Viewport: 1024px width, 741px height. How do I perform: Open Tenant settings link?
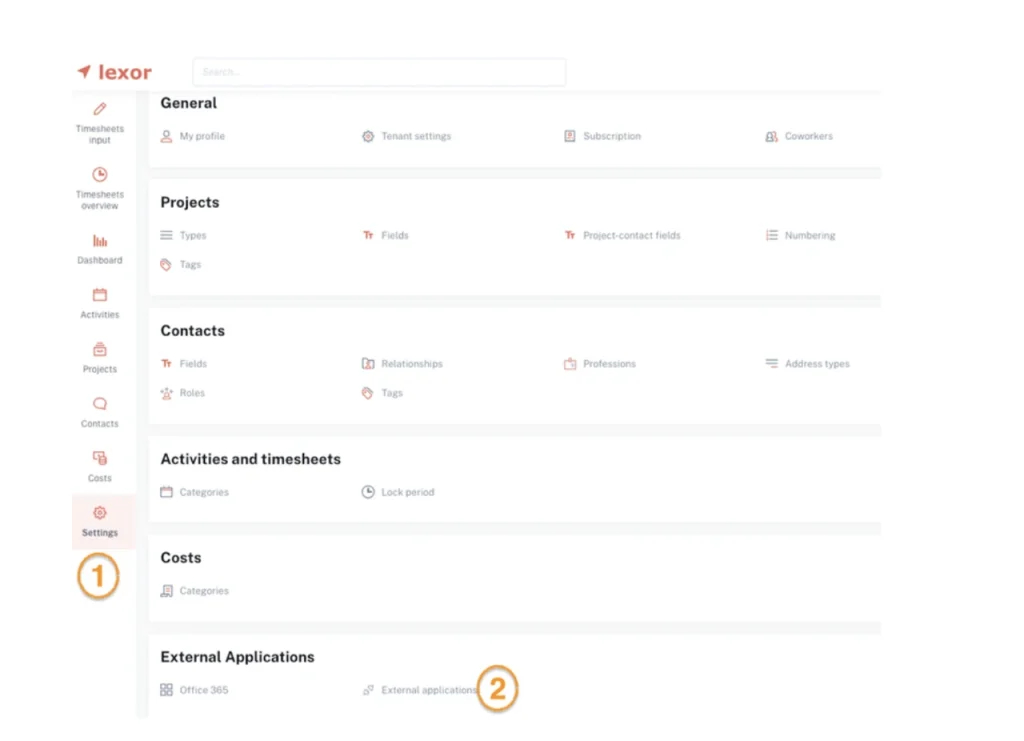[415, 136]
